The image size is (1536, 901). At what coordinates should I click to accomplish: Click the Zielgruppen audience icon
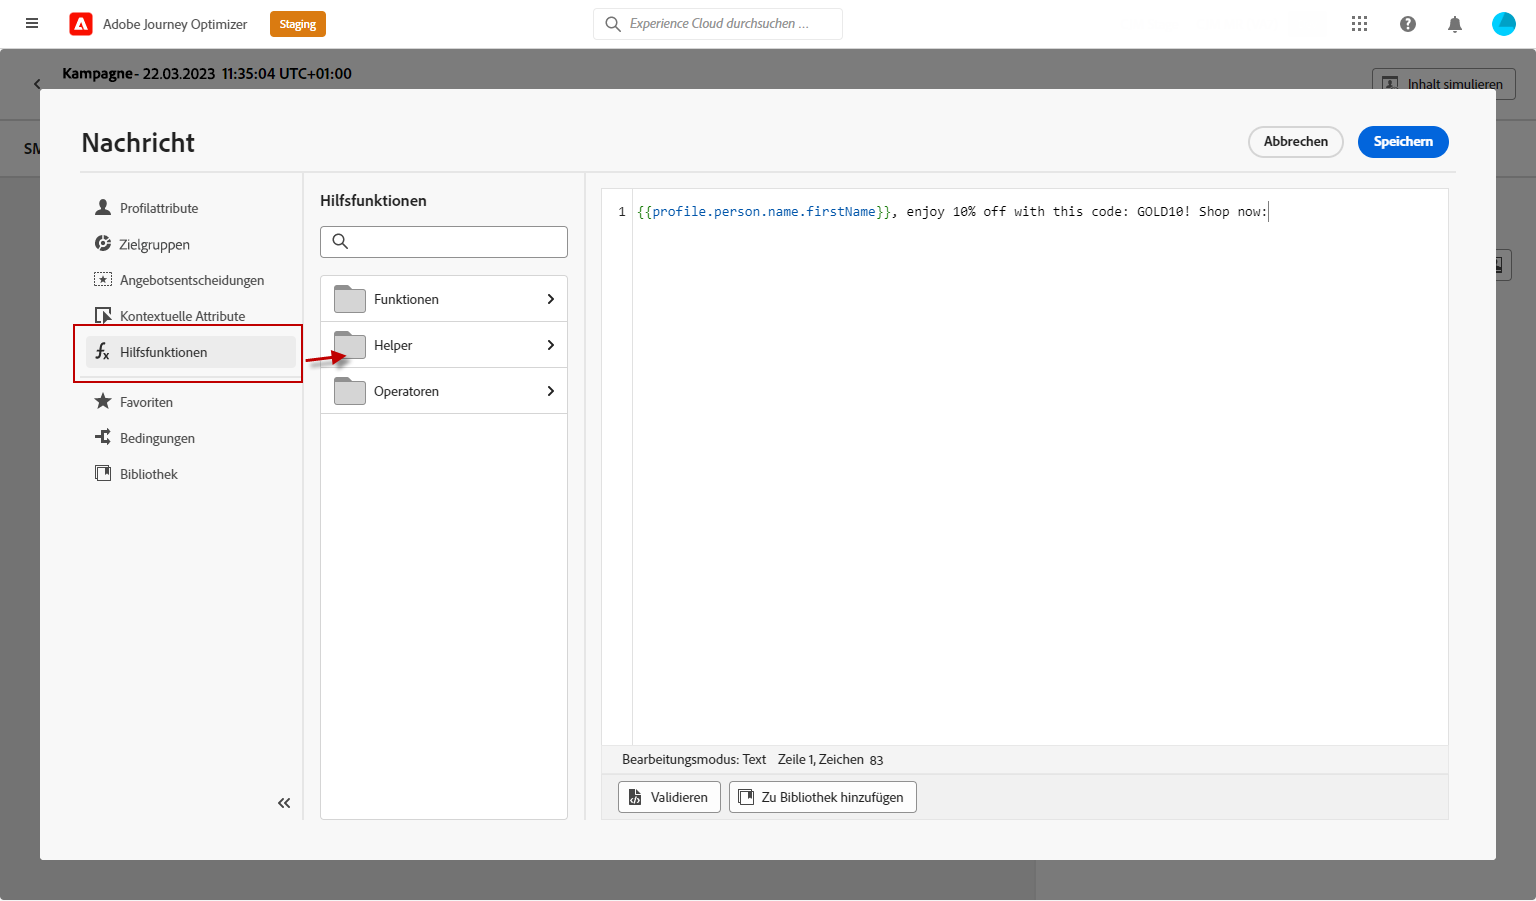coord(103,244)
